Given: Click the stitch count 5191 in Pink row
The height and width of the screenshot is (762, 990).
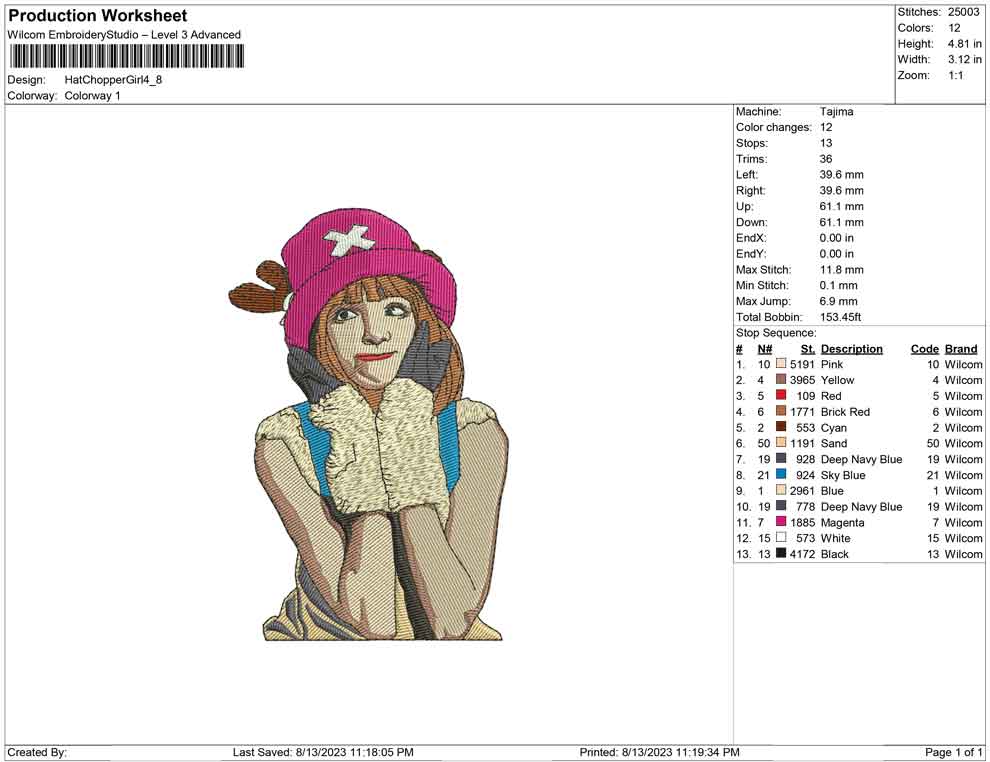Looking at the screenshot, I should [x=802, y=364].
